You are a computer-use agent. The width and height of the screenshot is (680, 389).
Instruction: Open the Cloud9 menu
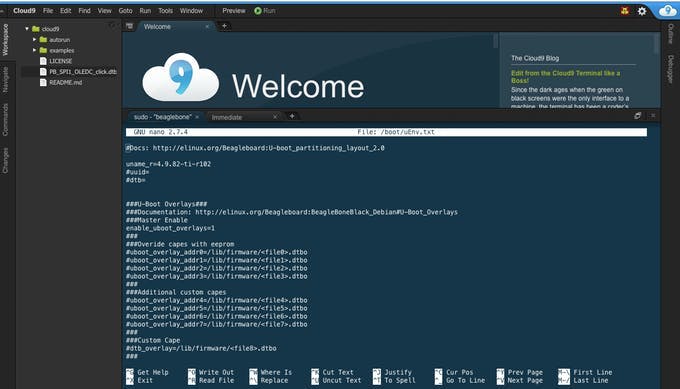point(24,11)
